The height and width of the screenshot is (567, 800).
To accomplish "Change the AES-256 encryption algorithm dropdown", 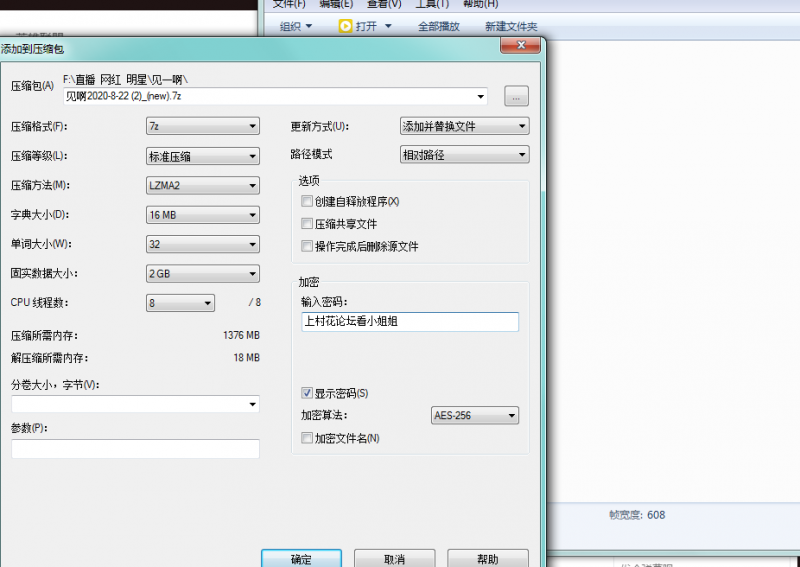I will (x=474, y=415).
